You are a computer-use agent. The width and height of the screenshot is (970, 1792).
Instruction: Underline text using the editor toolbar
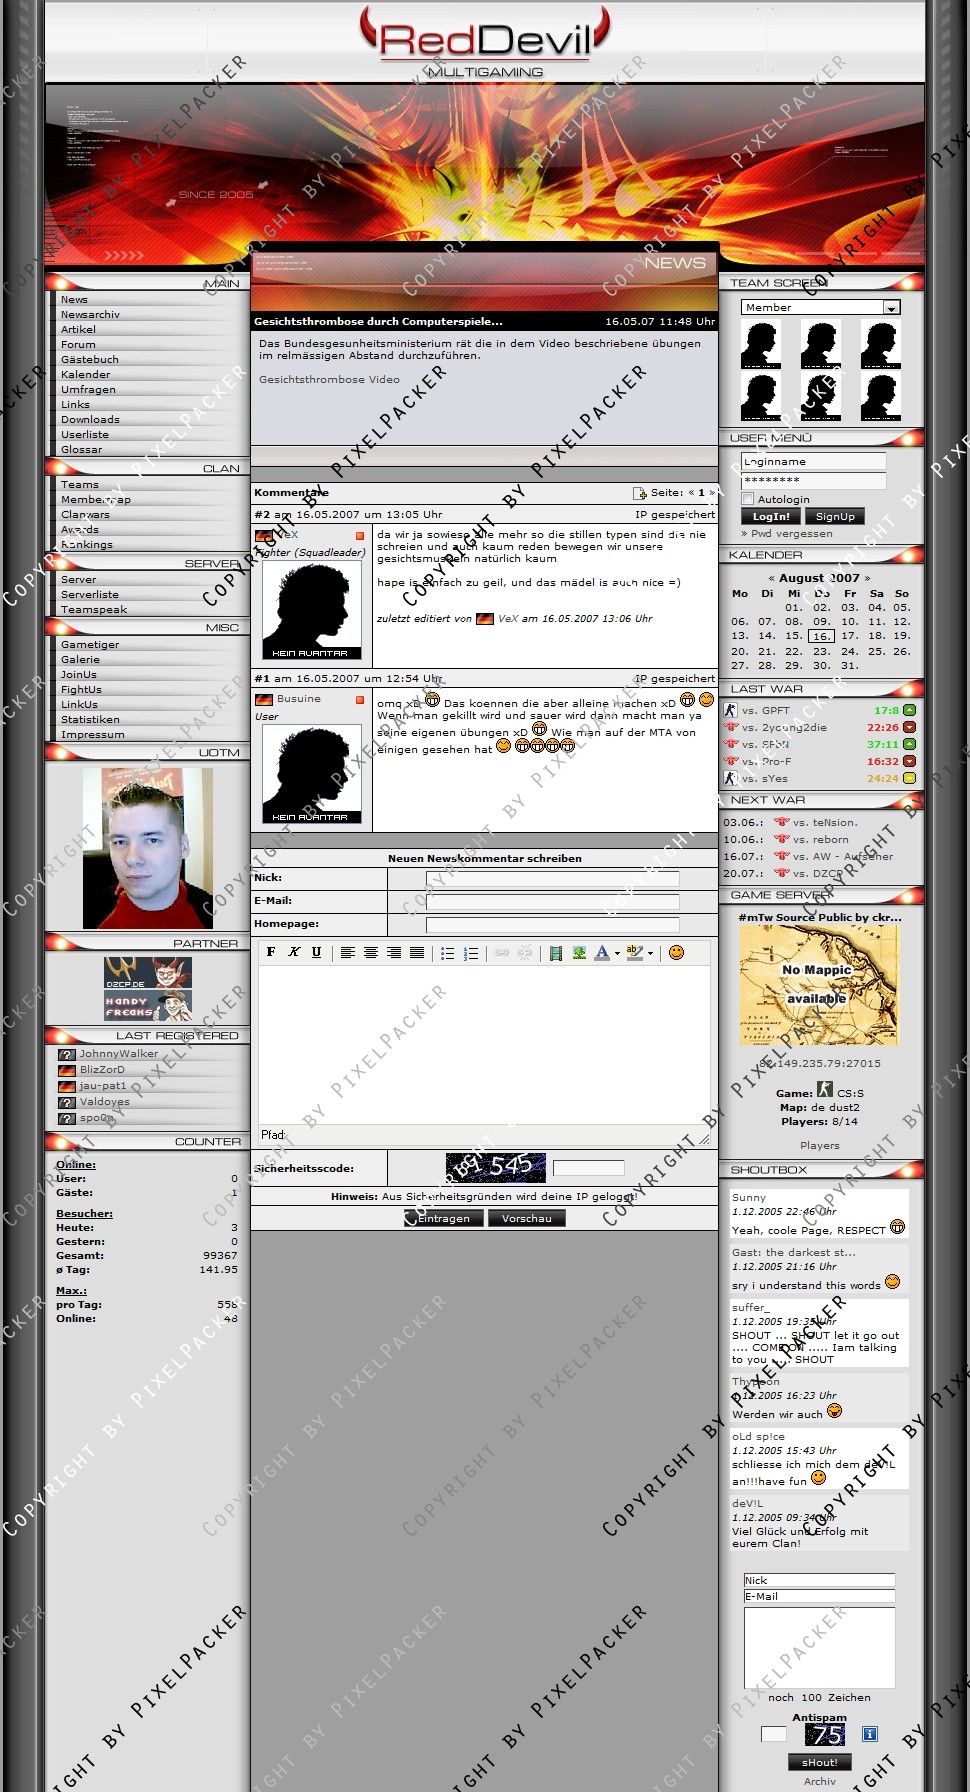pos(316,952)
